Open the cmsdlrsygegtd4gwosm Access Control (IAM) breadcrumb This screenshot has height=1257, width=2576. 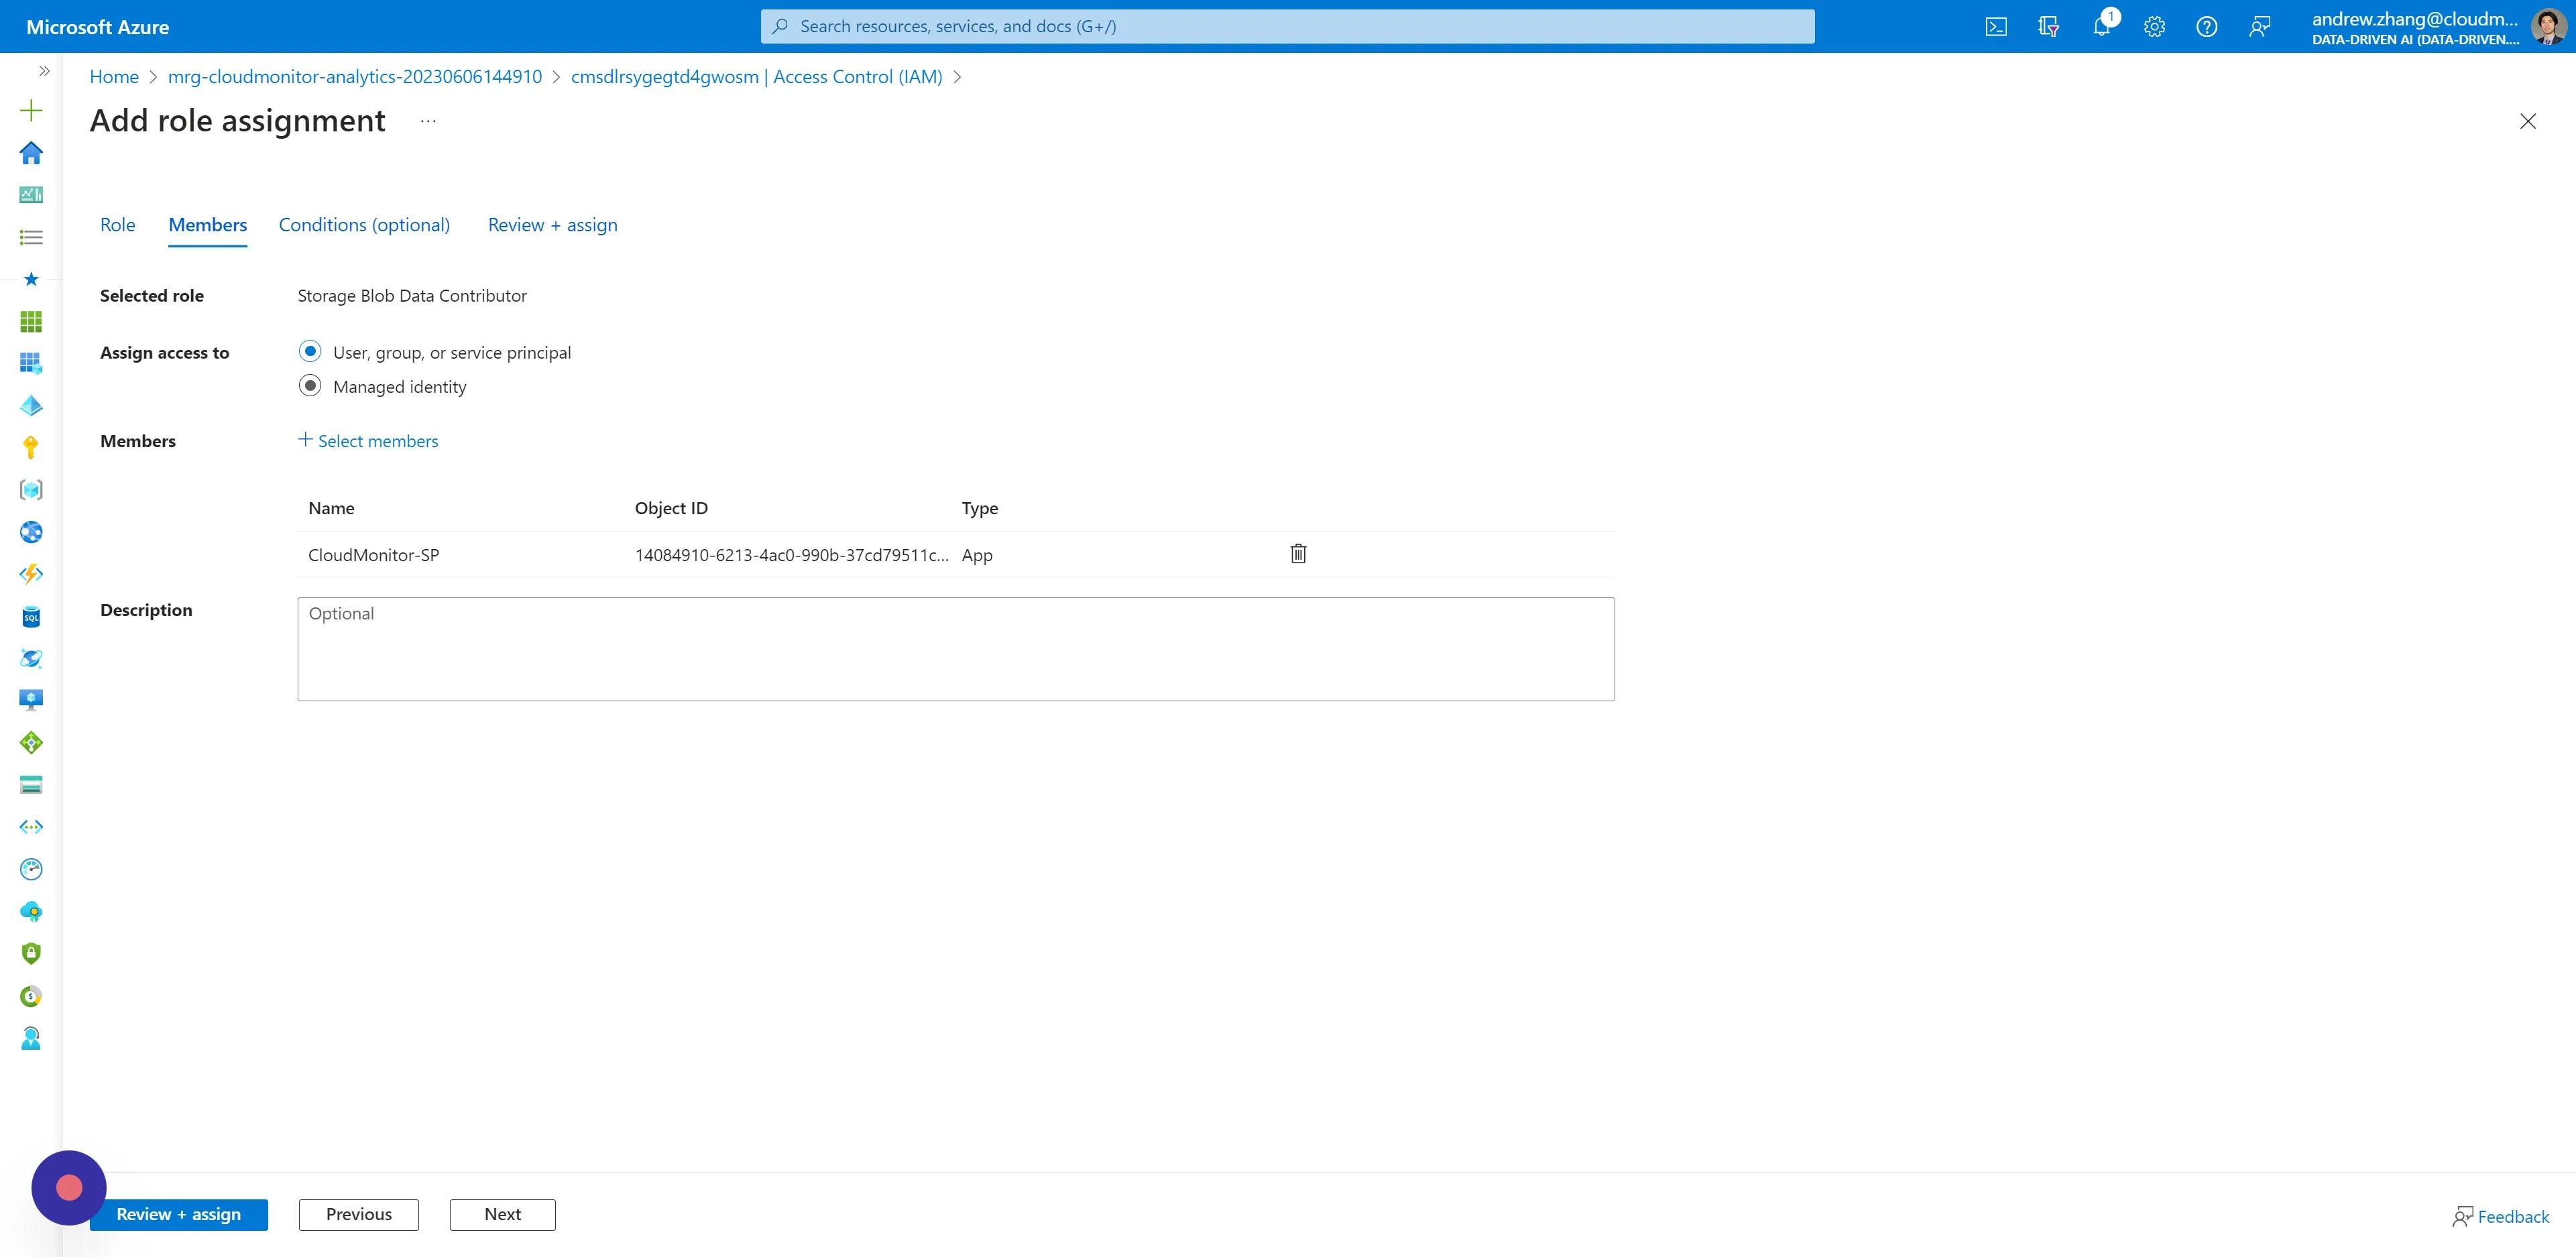click(x=756, y=77)
